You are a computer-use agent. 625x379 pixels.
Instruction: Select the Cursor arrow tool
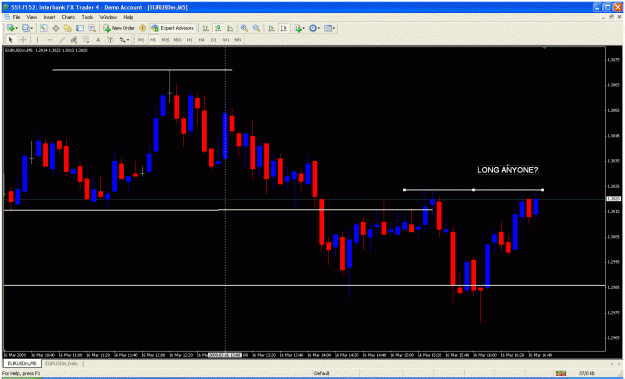pyautogui.click(x=10, y=40)
